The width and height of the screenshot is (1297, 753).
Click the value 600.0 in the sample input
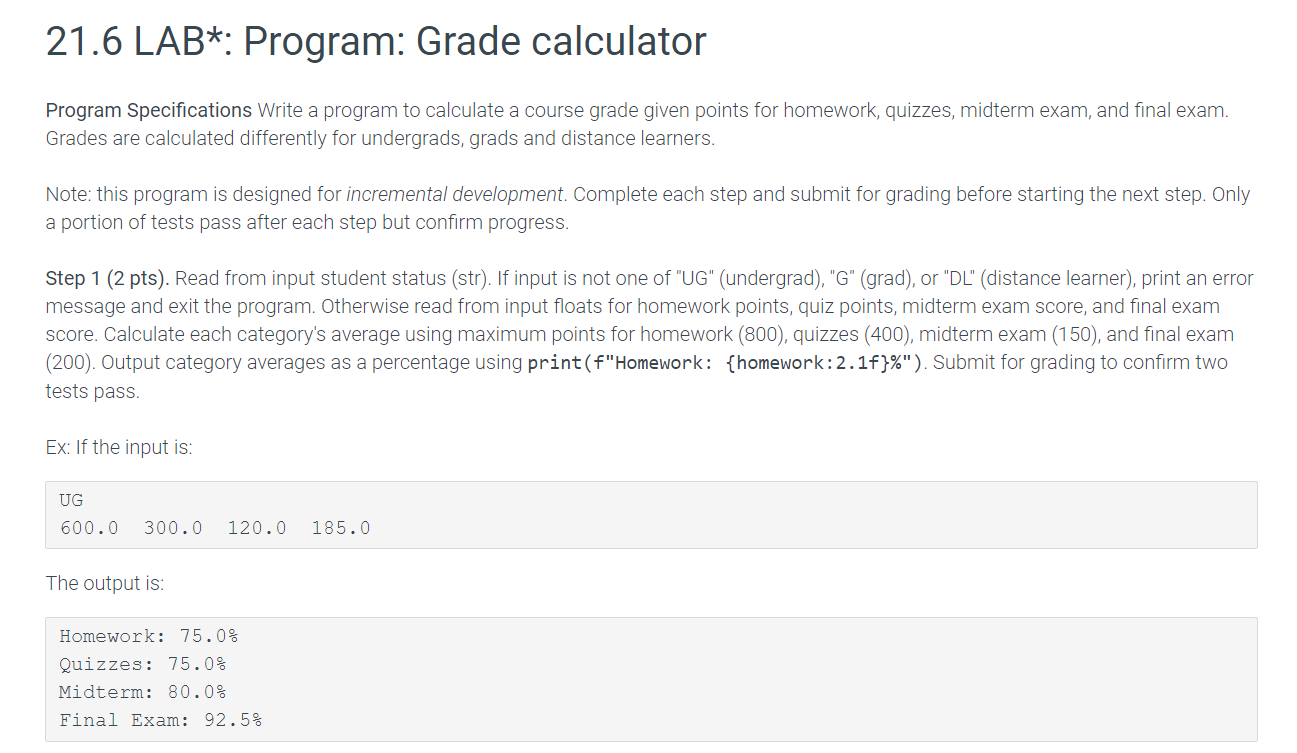[89, 528]
